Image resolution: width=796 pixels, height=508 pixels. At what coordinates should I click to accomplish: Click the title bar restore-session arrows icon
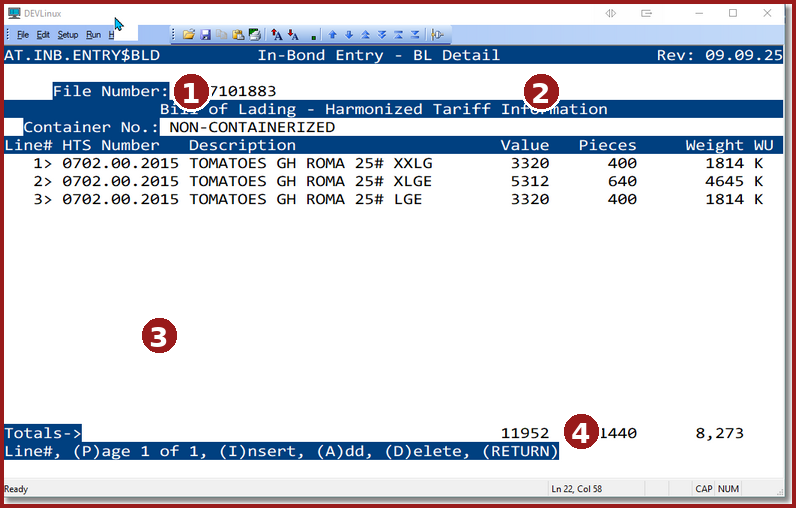tap(610, 13)
